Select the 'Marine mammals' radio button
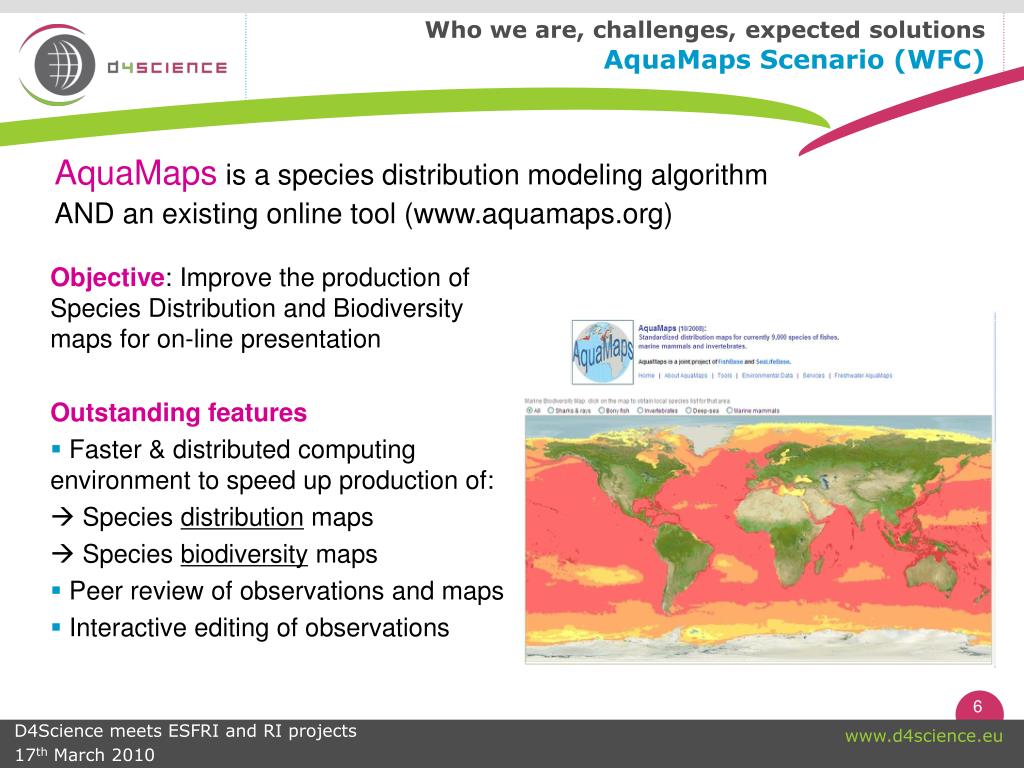This screenshot has height=768, width=1024. coord(729,411)
